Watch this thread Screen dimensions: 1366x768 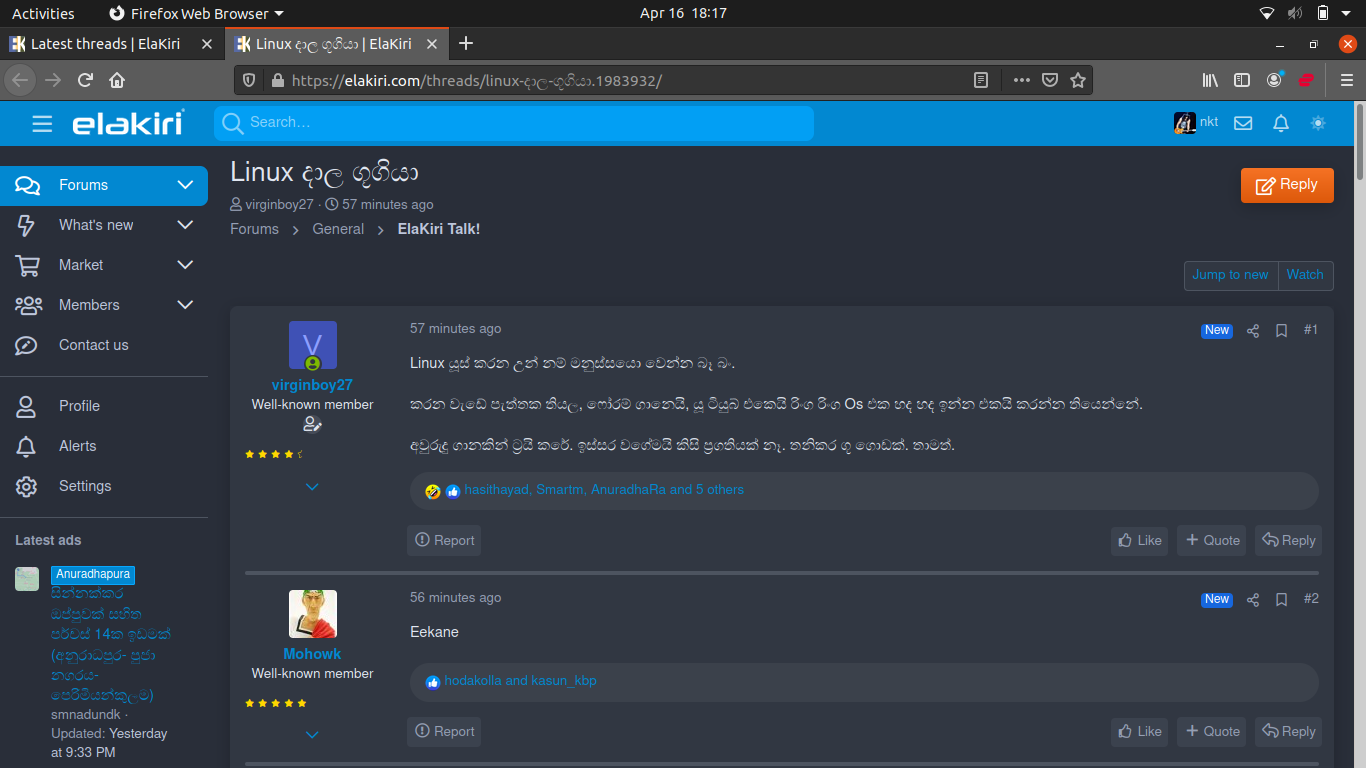pyautogui.click(x=1305, y=275)
